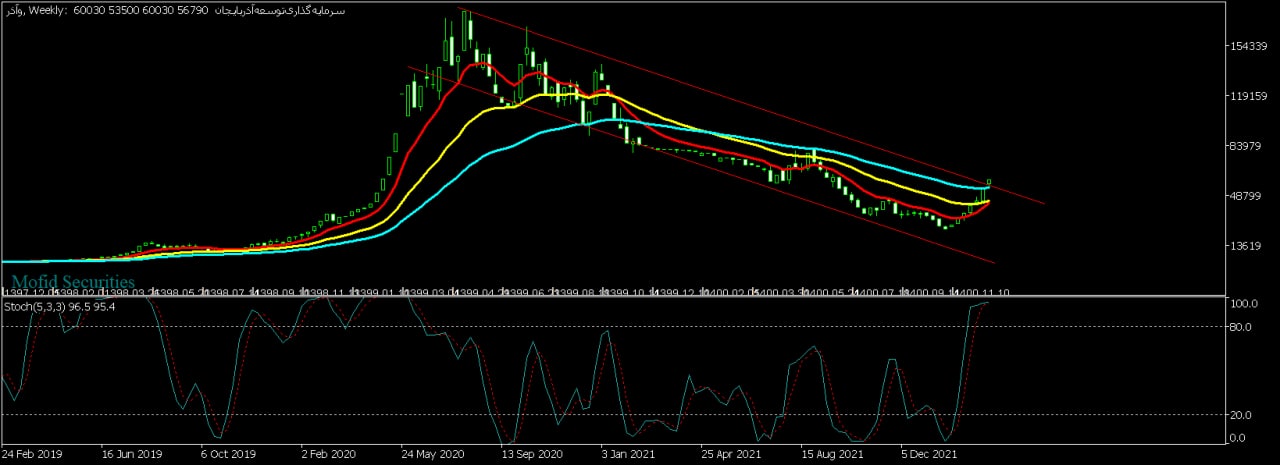Click the 13619 price axis label
This screenshot has width=1280, height=465.
pos(1250,245)
